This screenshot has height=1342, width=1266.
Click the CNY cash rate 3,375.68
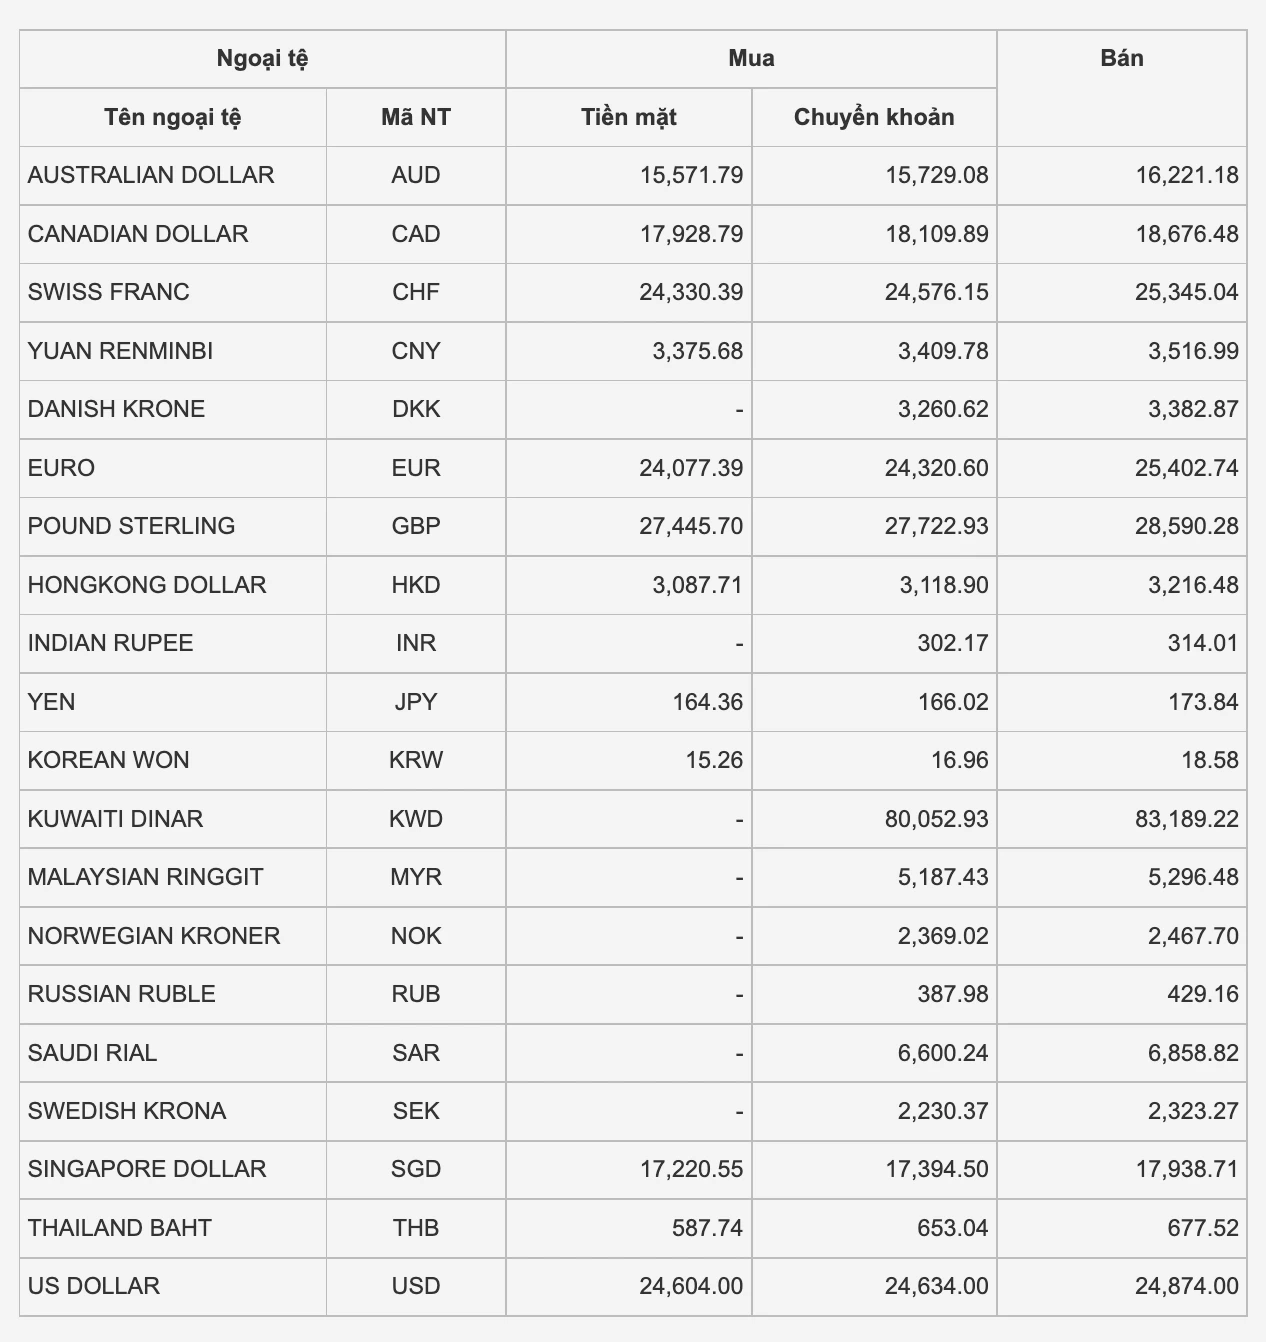pos(697,351)
